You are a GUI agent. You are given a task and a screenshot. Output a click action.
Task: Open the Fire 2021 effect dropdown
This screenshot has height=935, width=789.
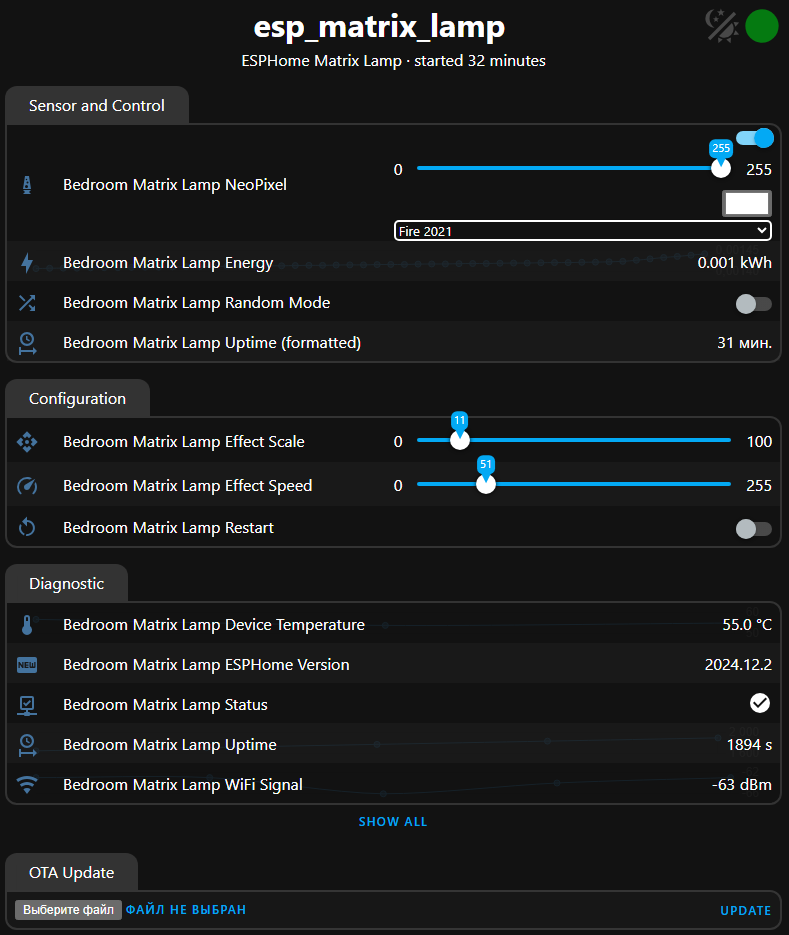(583, 231)
